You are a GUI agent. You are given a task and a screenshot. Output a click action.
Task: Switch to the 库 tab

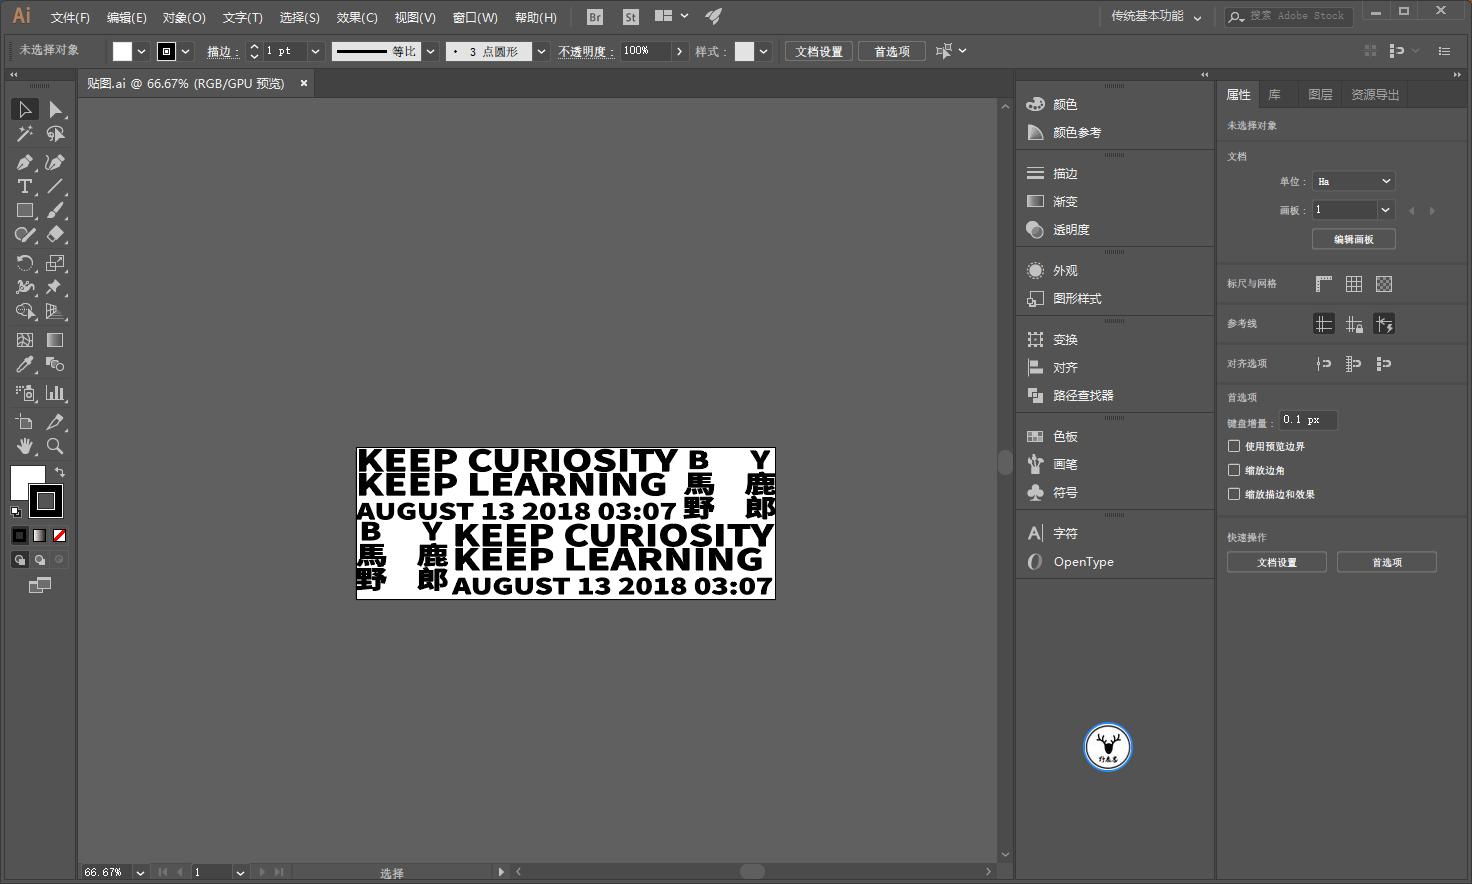tap(1274, 94)
